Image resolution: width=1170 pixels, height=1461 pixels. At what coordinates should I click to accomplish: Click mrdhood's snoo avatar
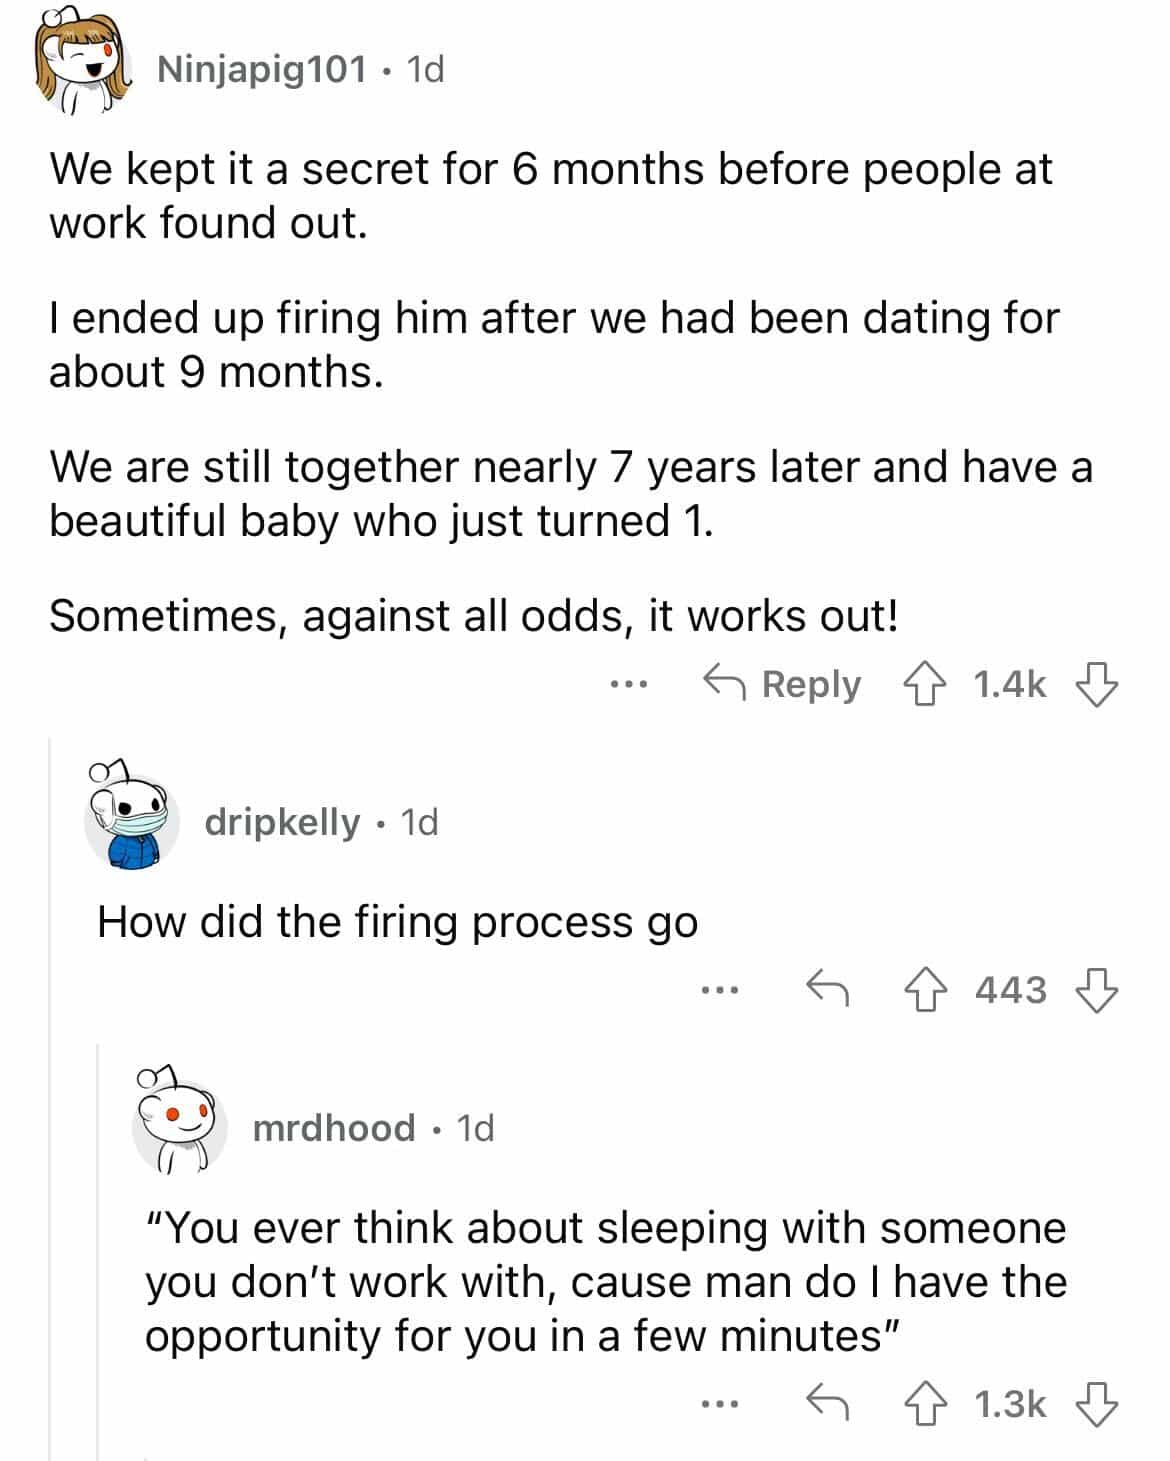click(x=180, y=1123)
